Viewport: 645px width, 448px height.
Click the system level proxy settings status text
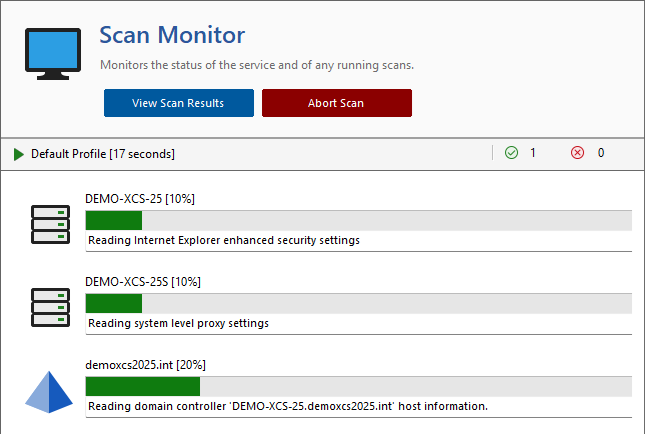pyautogui.click(x=179, y=323)
